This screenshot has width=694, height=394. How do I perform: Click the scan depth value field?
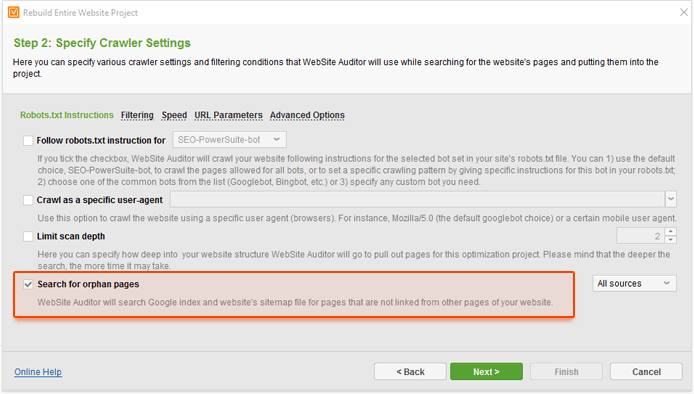pyautogui.click(x=641, y=236)
